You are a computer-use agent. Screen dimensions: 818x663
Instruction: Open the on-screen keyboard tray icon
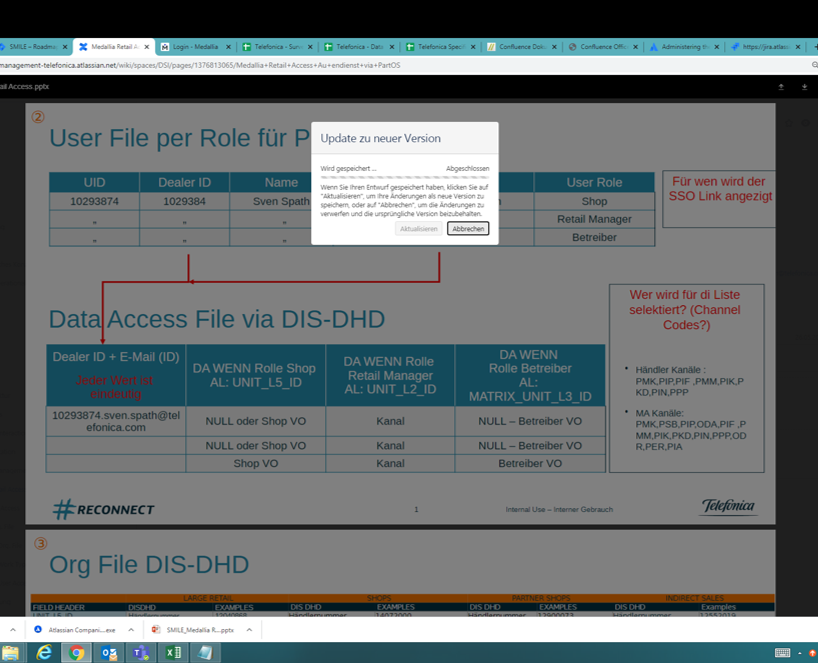pos(782,653)
